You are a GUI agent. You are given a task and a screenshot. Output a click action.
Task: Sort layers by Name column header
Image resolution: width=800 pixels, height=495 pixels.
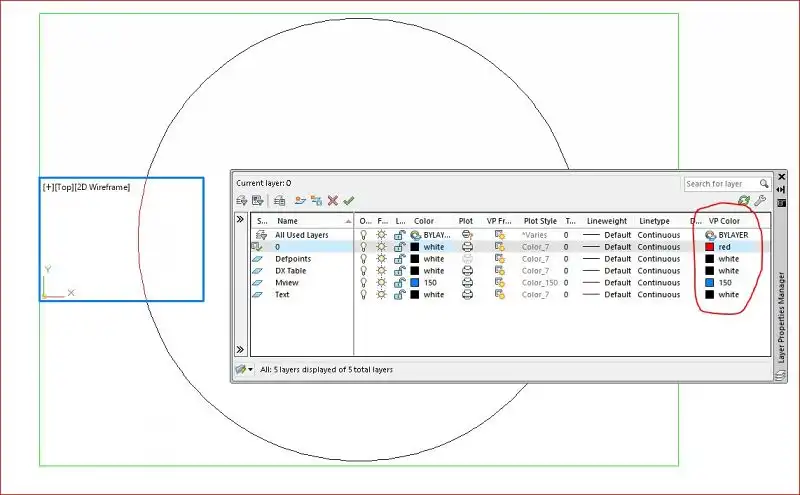tap(287, 221)
